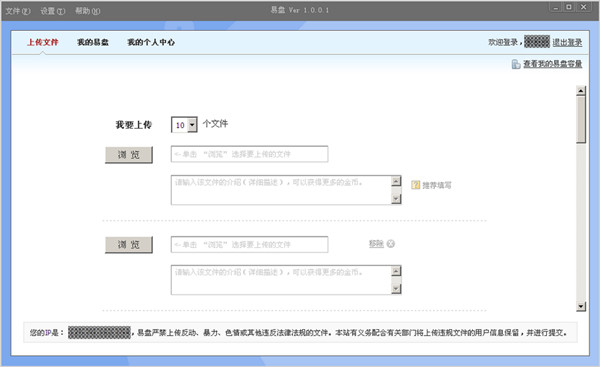
Task: Click second description box scroll-down arrow
Action: [396, 289]
